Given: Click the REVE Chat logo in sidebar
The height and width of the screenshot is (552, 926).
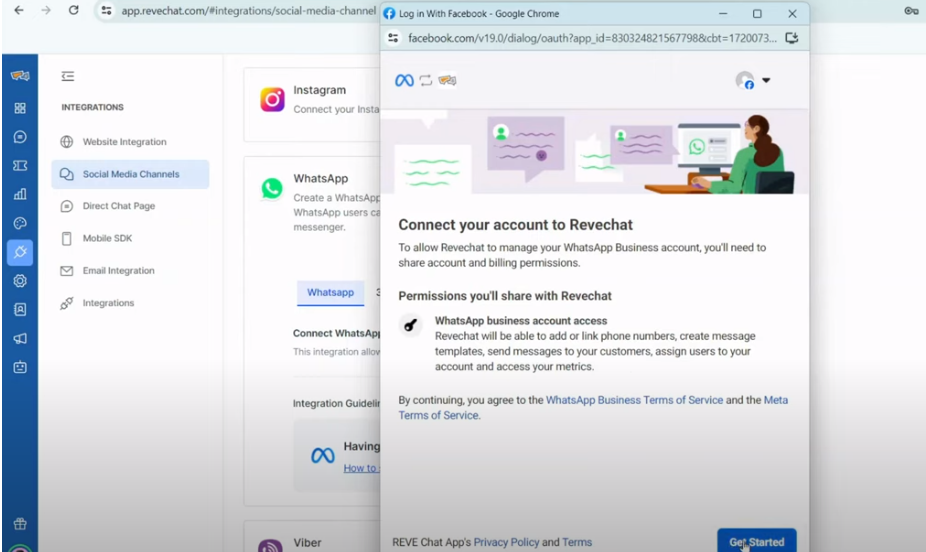Looking at the screenshot, I should [20, 76].
